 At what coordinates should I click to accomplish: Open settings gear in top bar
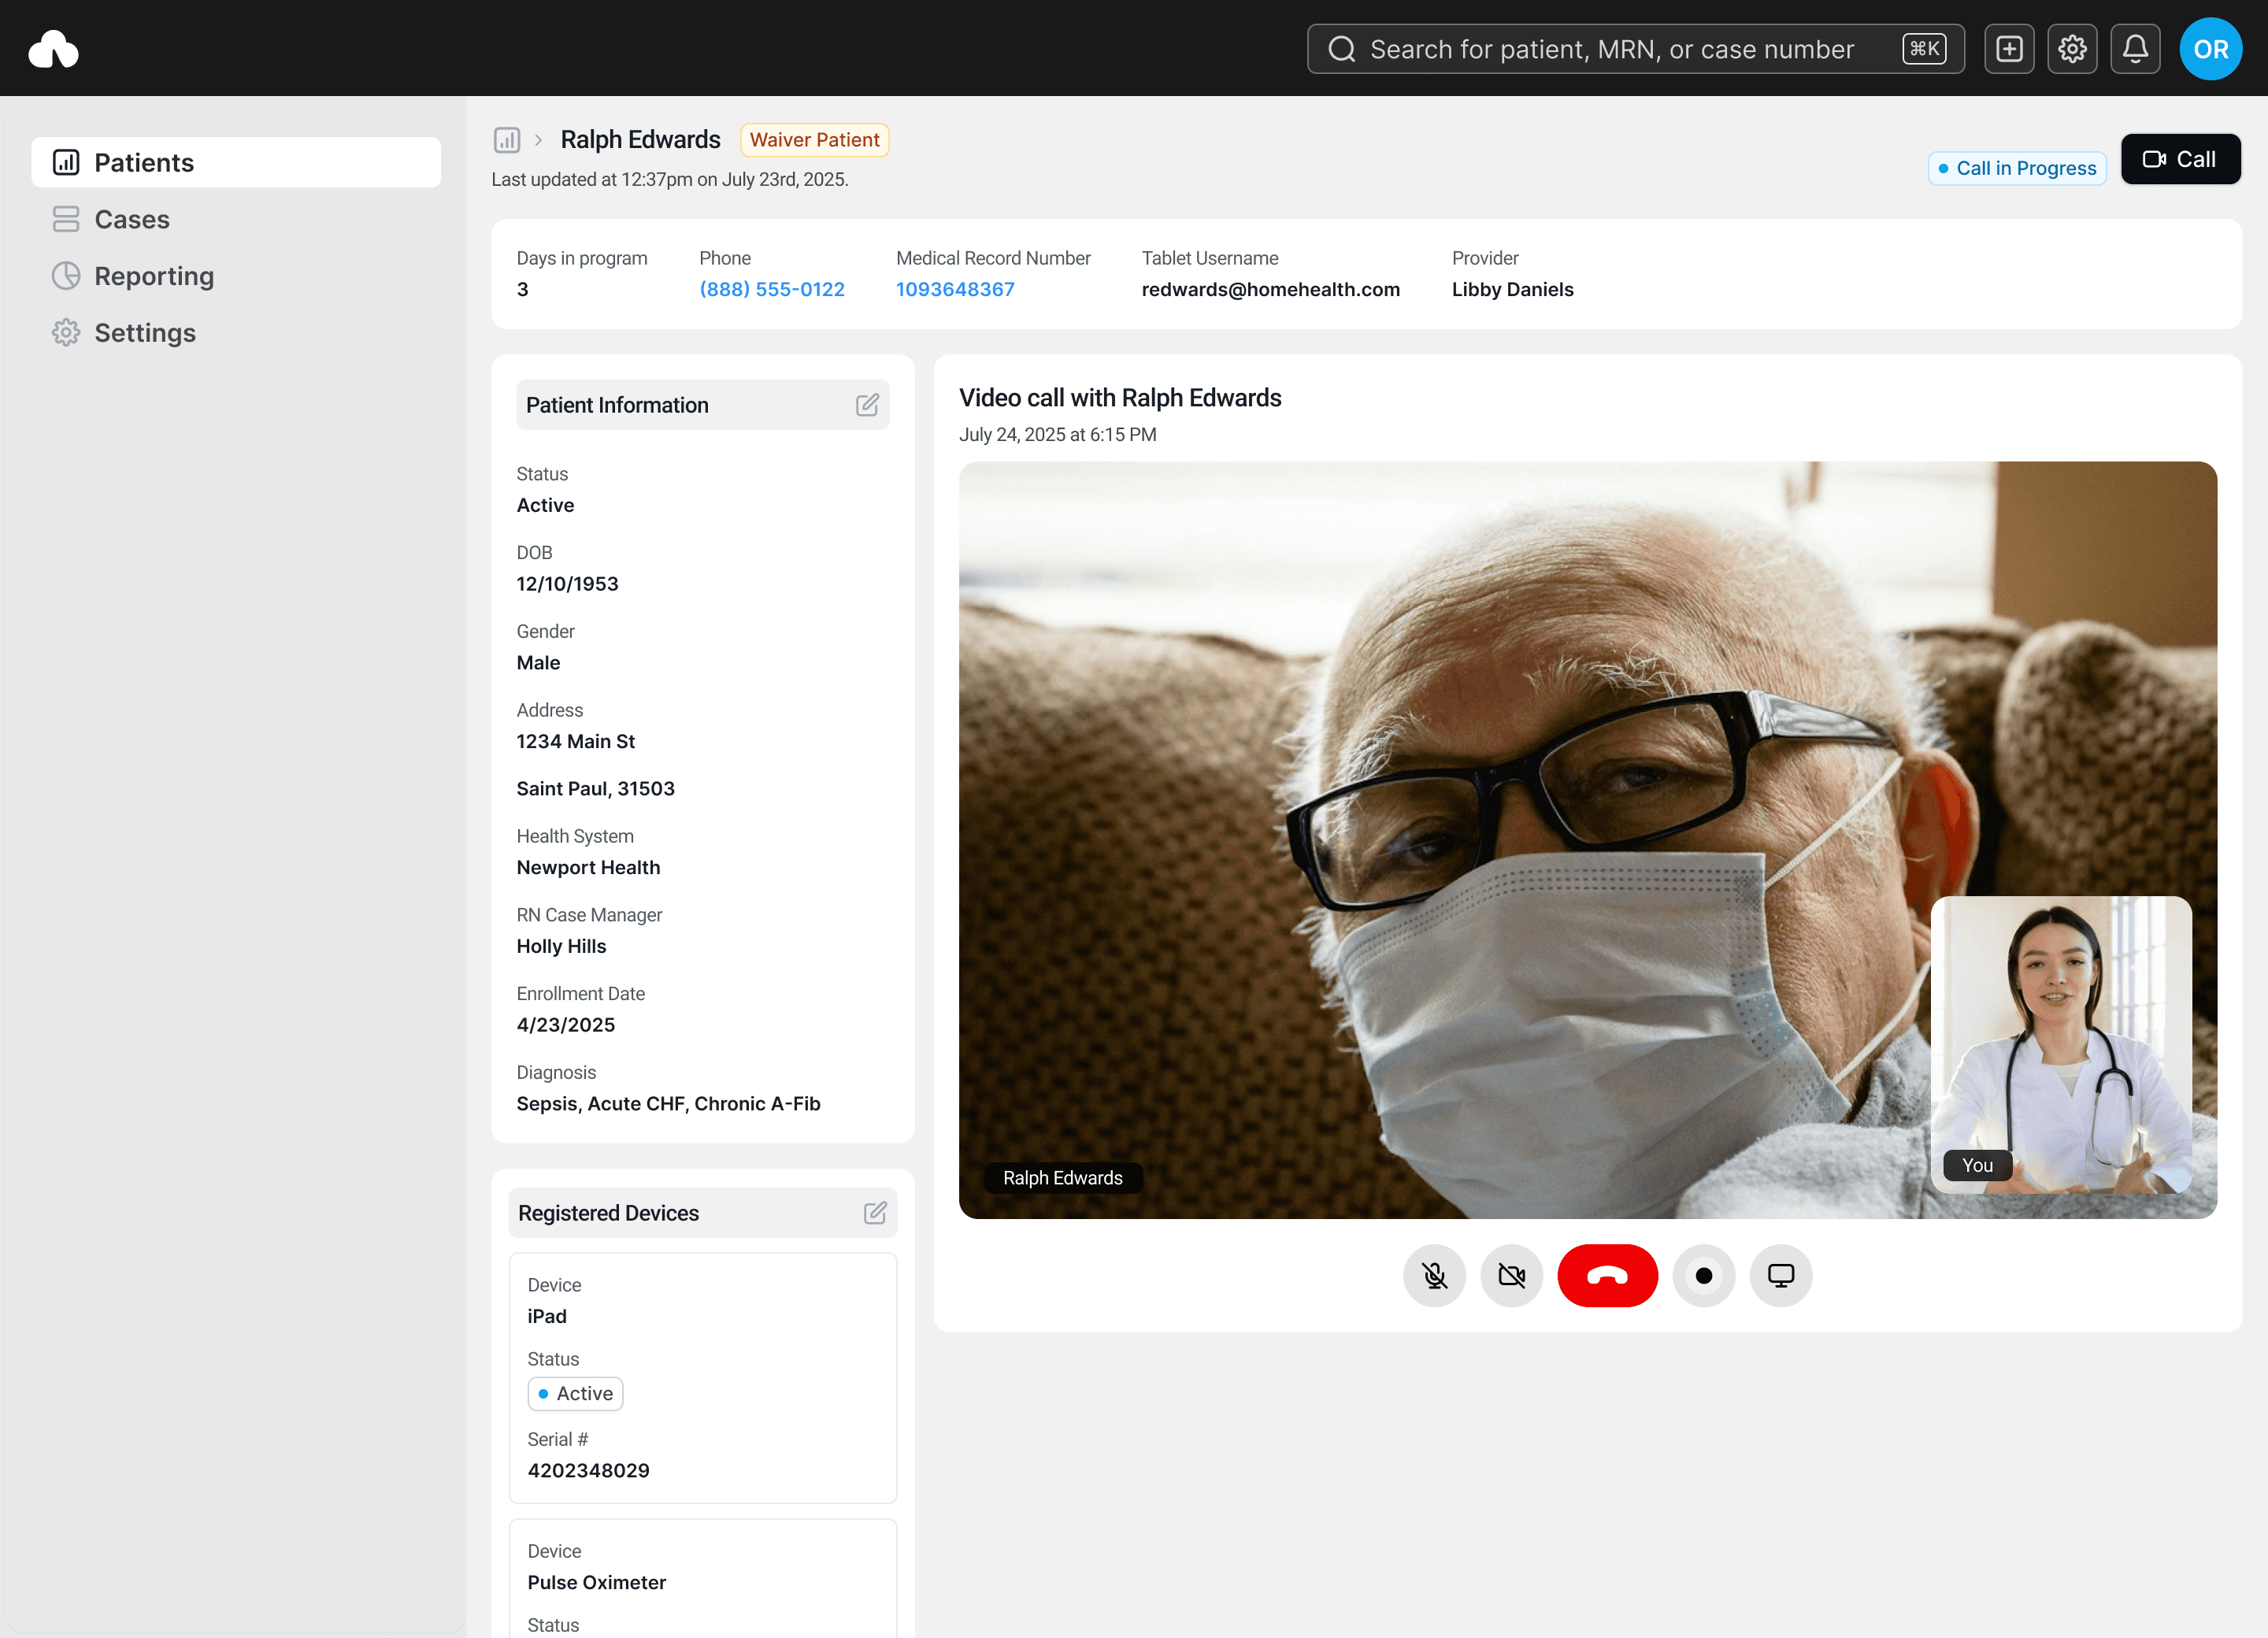tap(2072, 49)
